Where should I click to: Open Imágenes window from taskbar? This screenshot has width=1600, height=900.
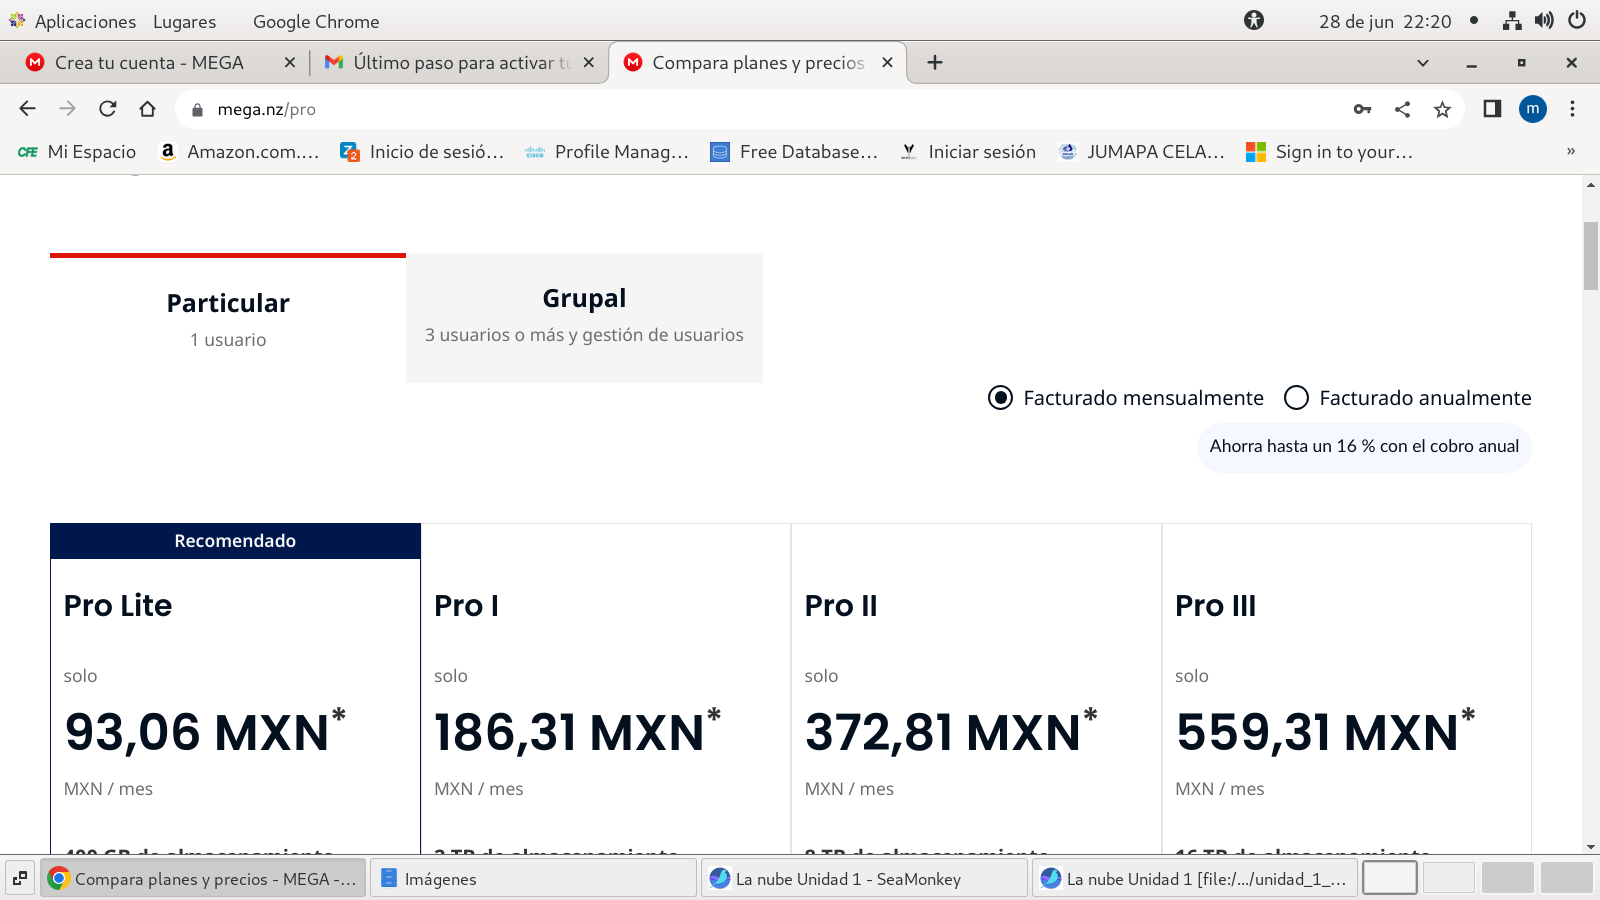532,879
